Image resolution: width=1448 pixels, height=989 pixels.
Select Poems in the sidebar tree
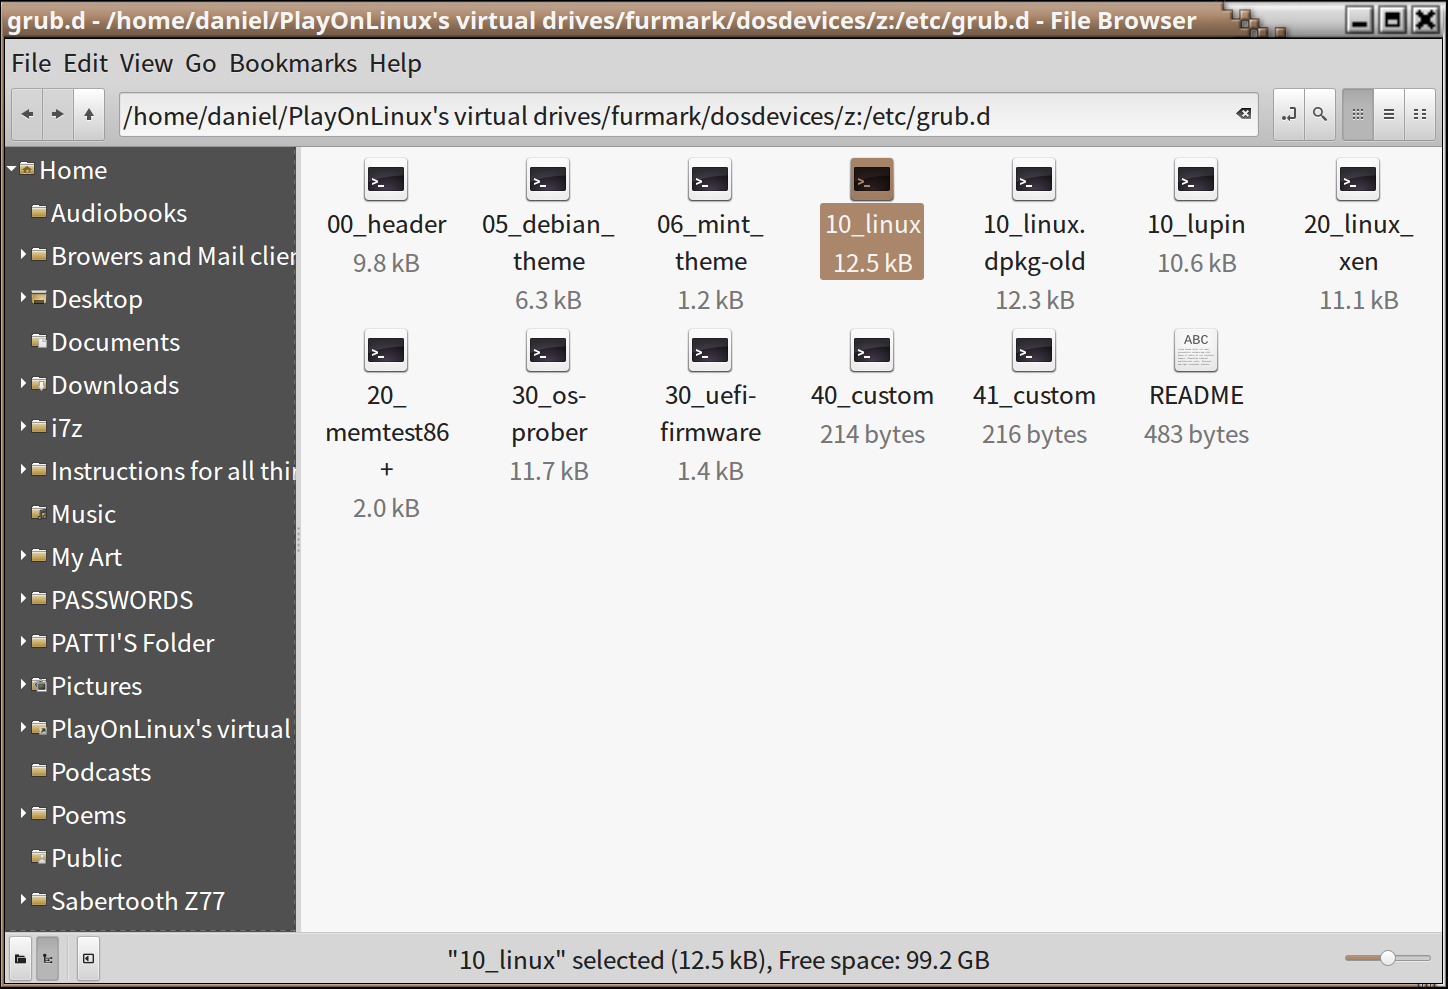88,814
